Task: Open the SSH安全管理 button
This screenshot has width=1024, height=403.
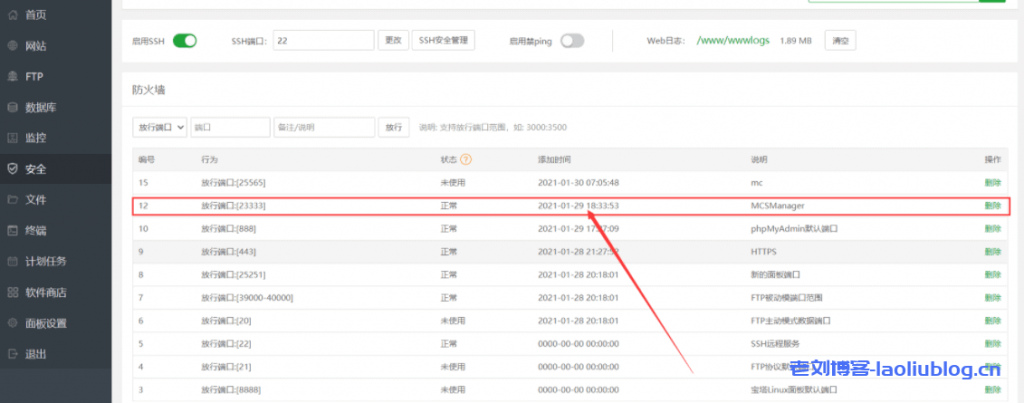Action: tap(443, 41)
